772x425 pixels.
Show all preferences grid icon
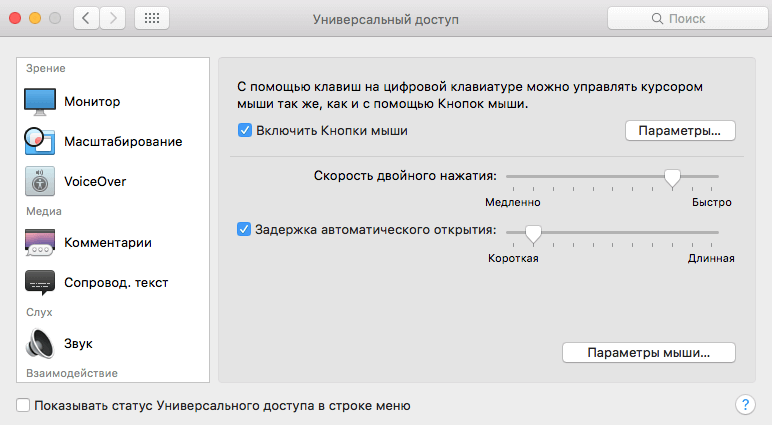(152, 18)
